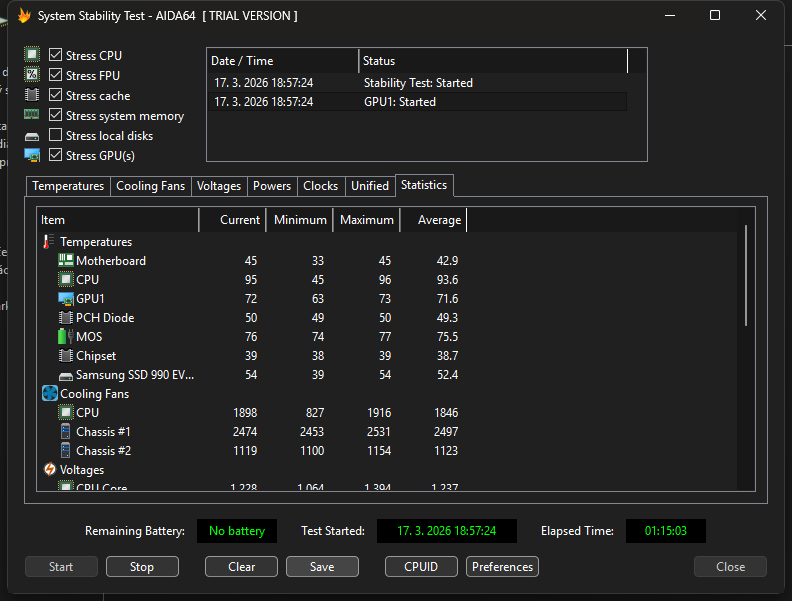The image size is (792, 601).
Task: Click the Elapsed Time value 01:15:03
Action: click(666, 531)
